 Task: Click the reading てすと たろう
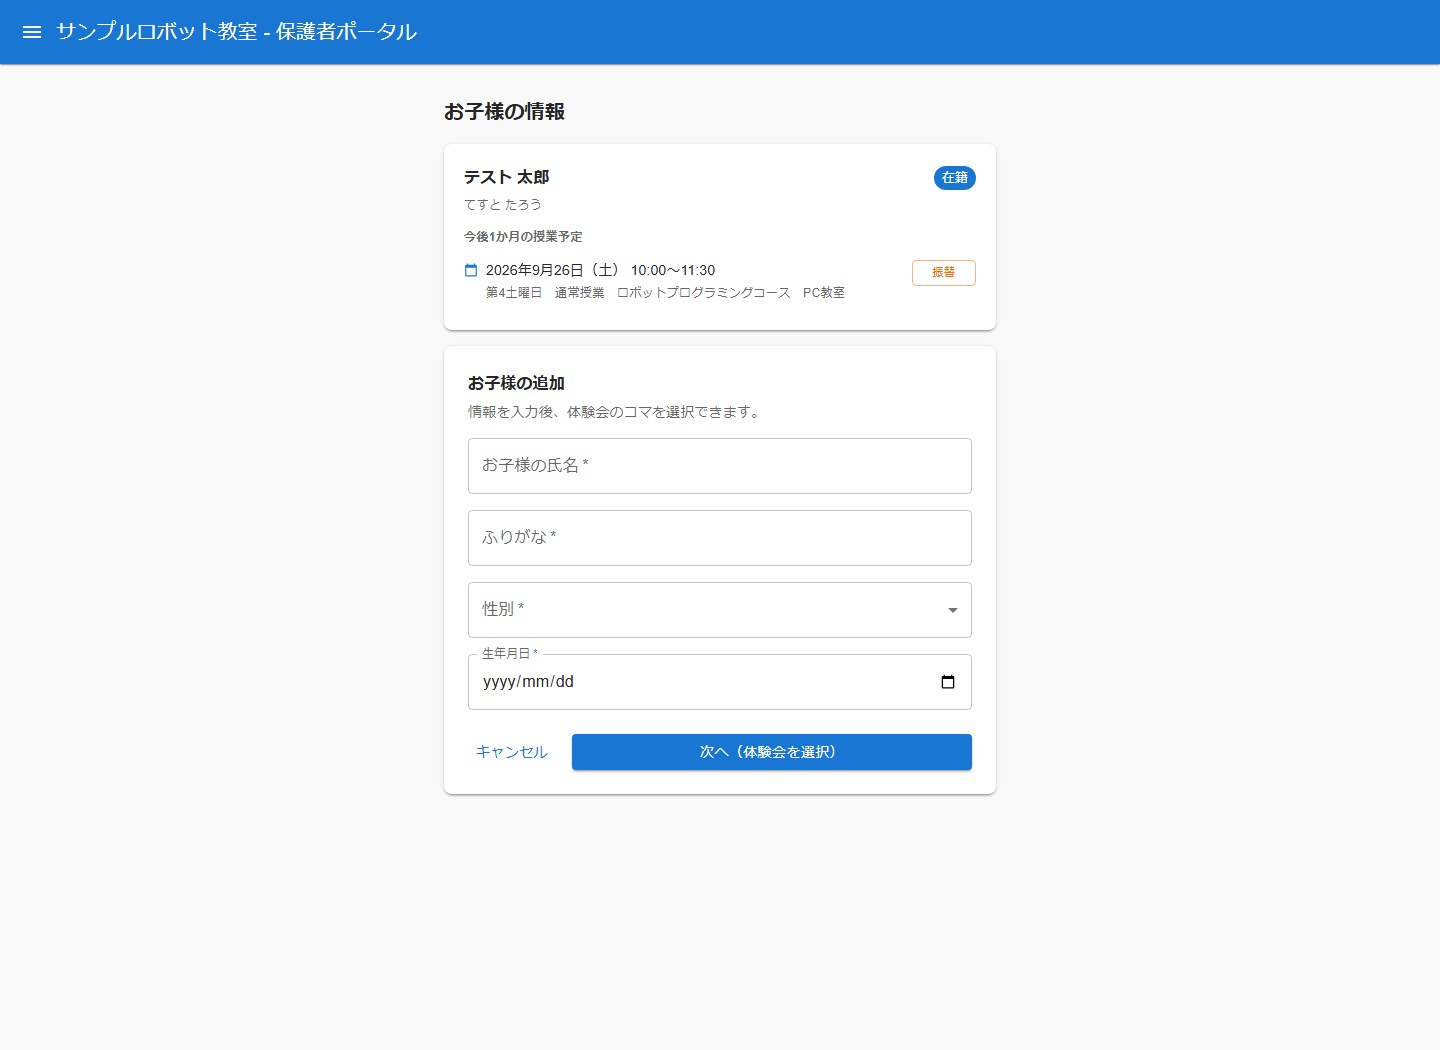point(503,204)
